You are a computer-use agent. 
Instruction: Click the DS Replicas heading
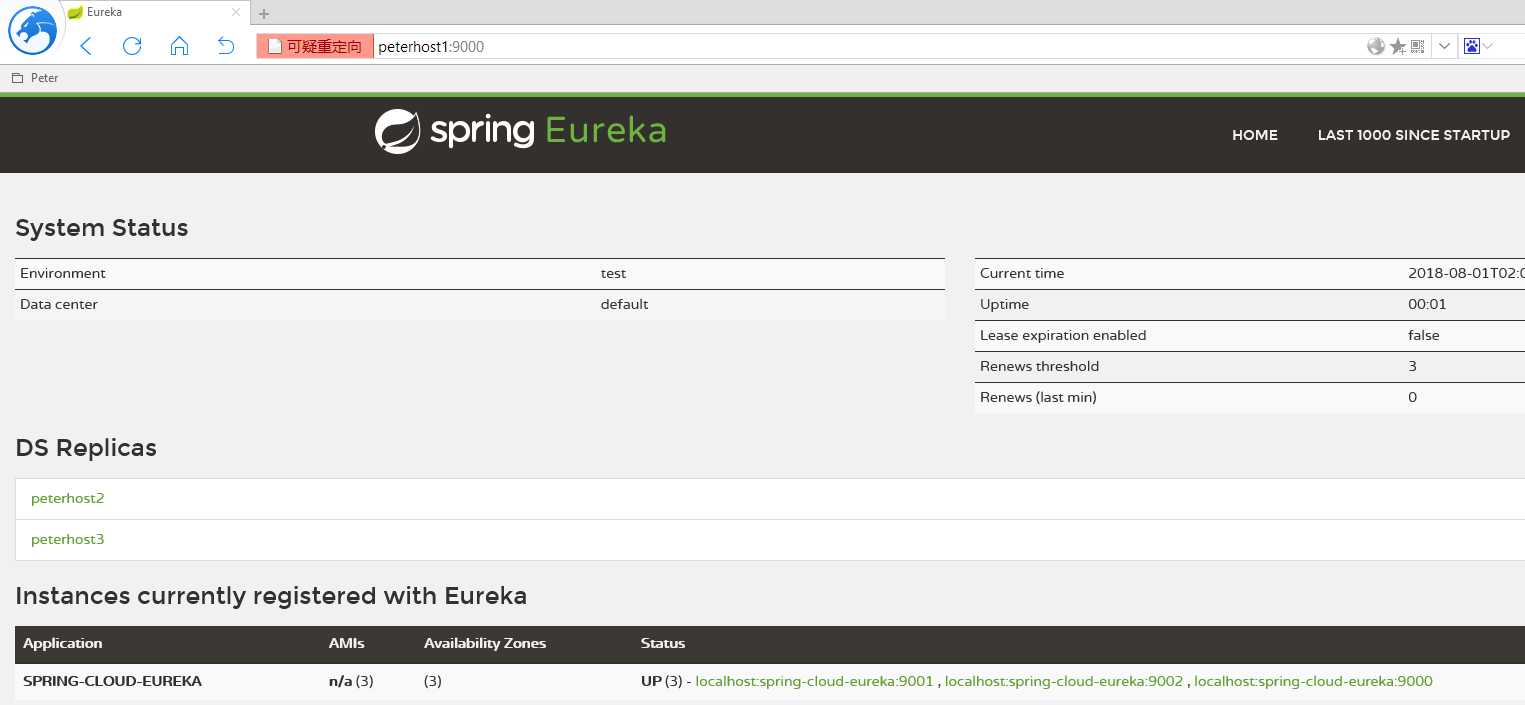coord(86,448)
